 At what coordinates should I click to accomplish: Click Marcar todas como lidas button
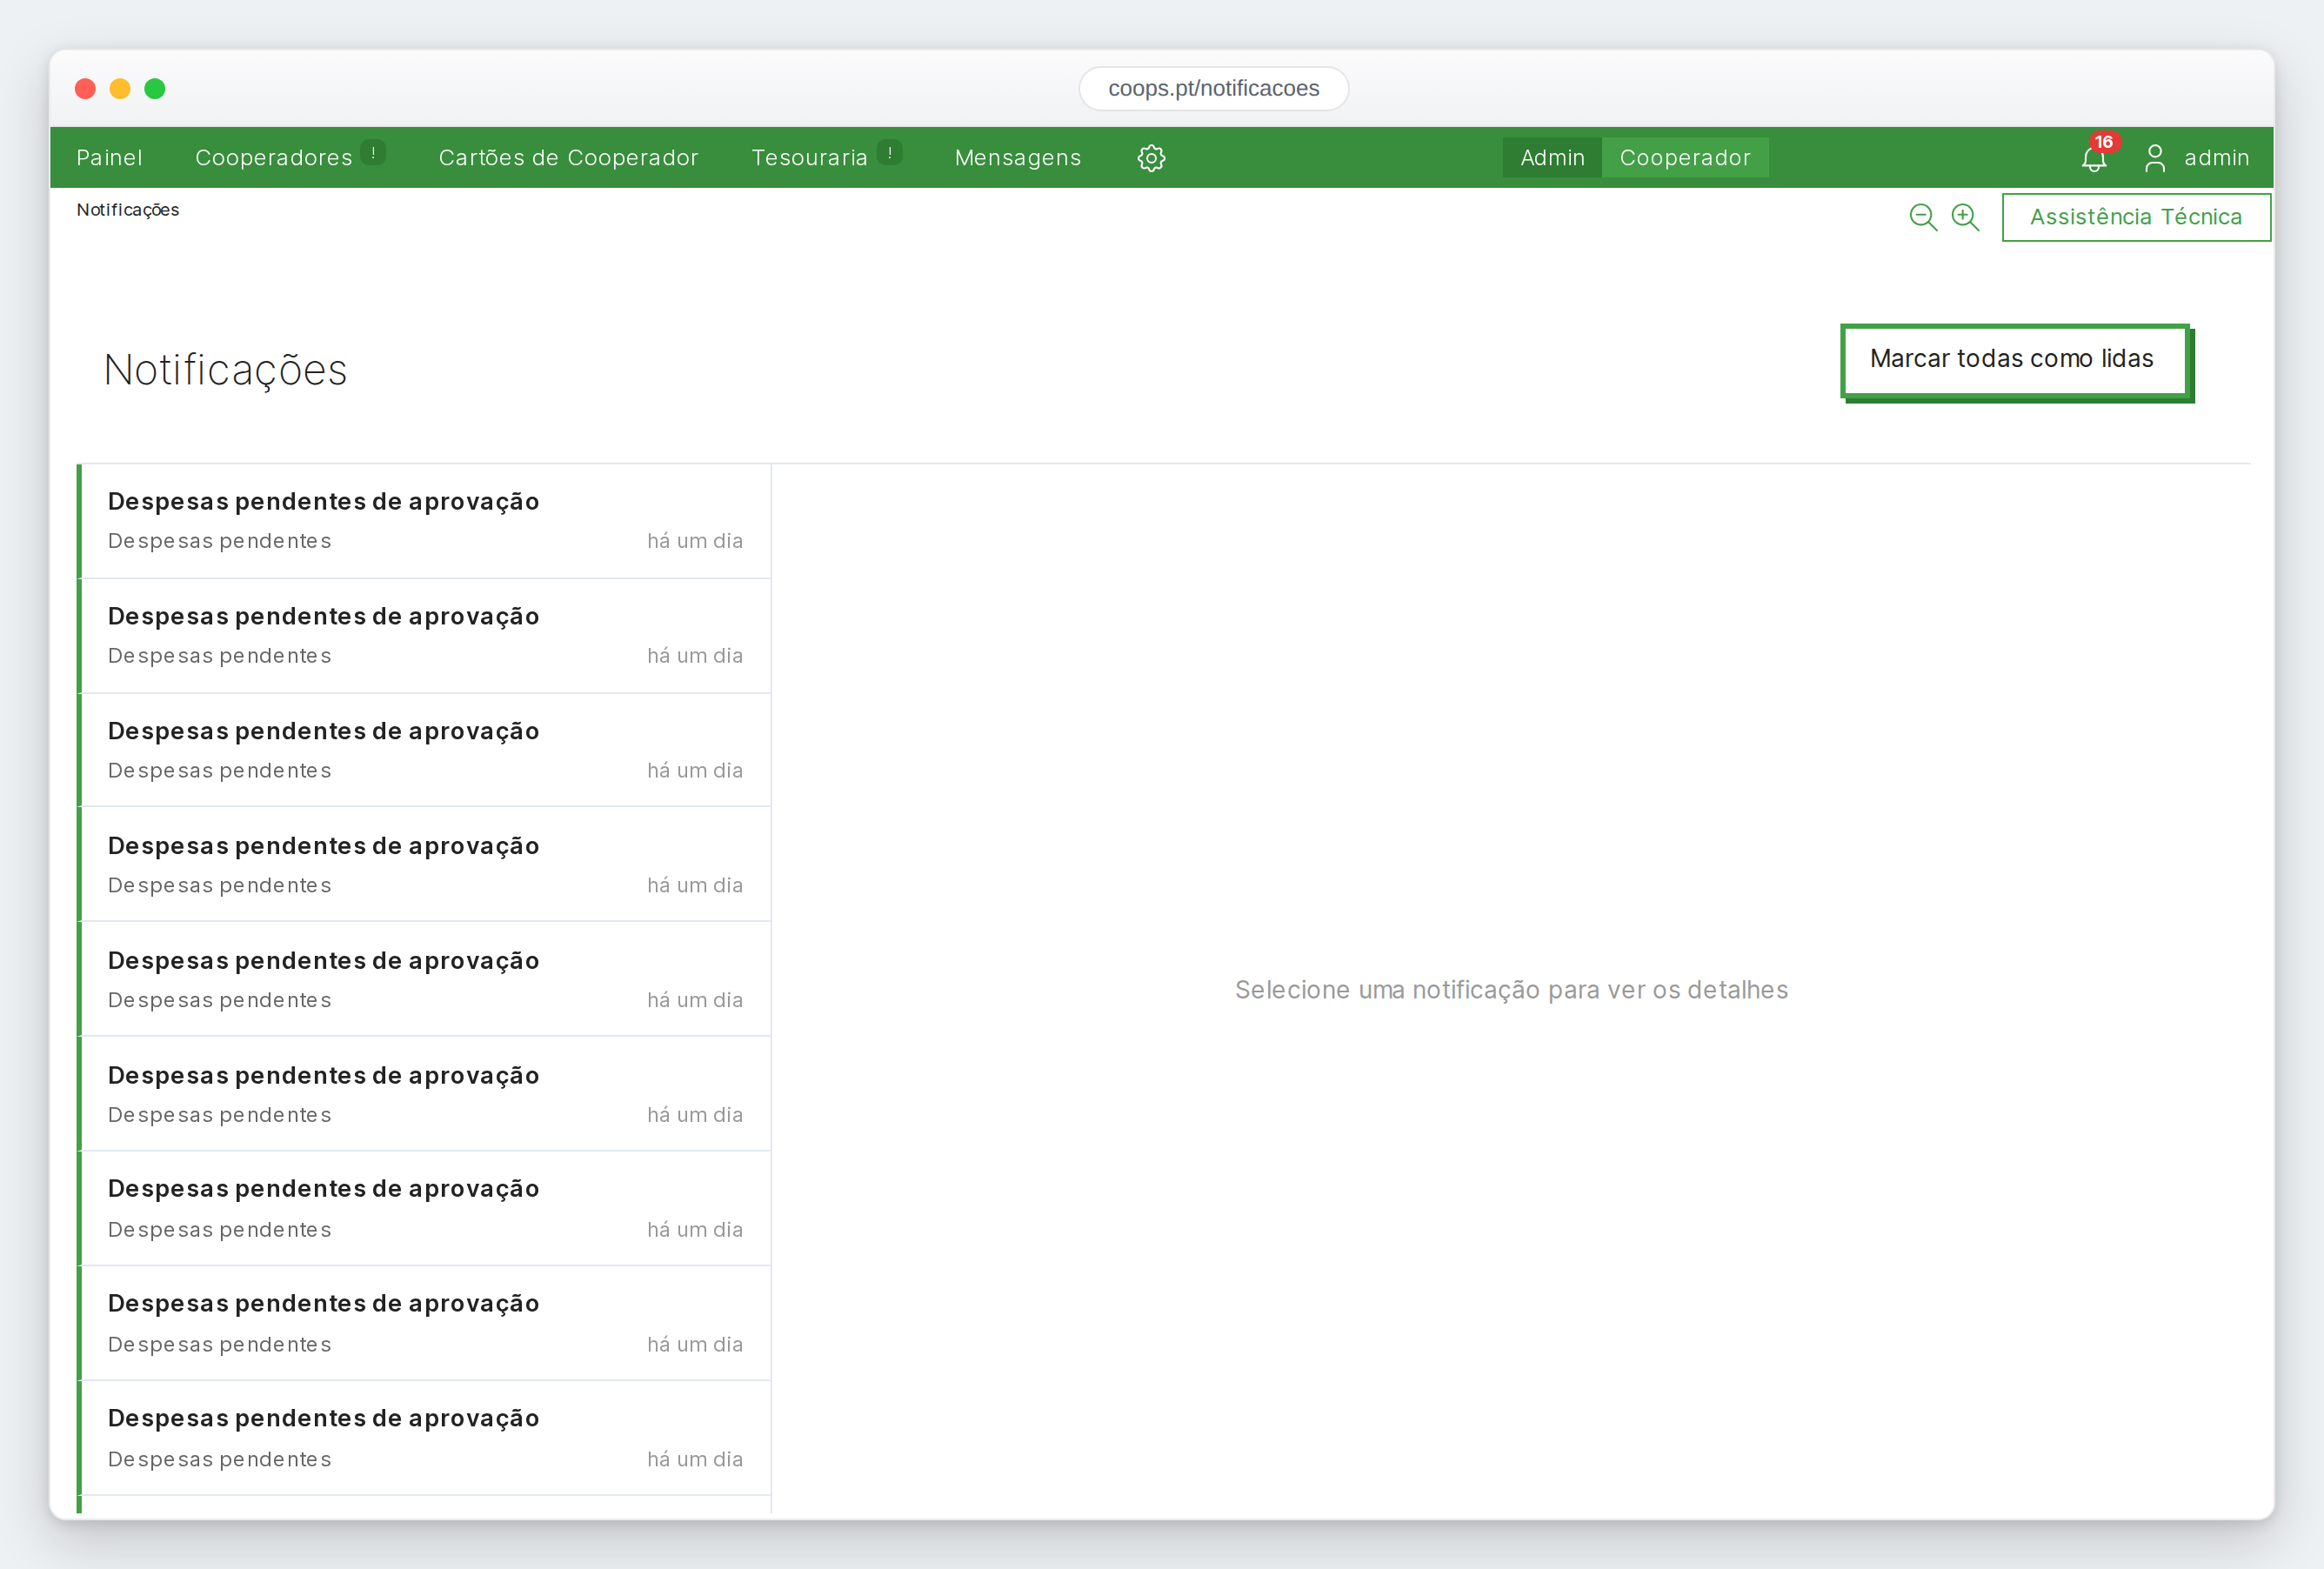(x=2015, y=361)
